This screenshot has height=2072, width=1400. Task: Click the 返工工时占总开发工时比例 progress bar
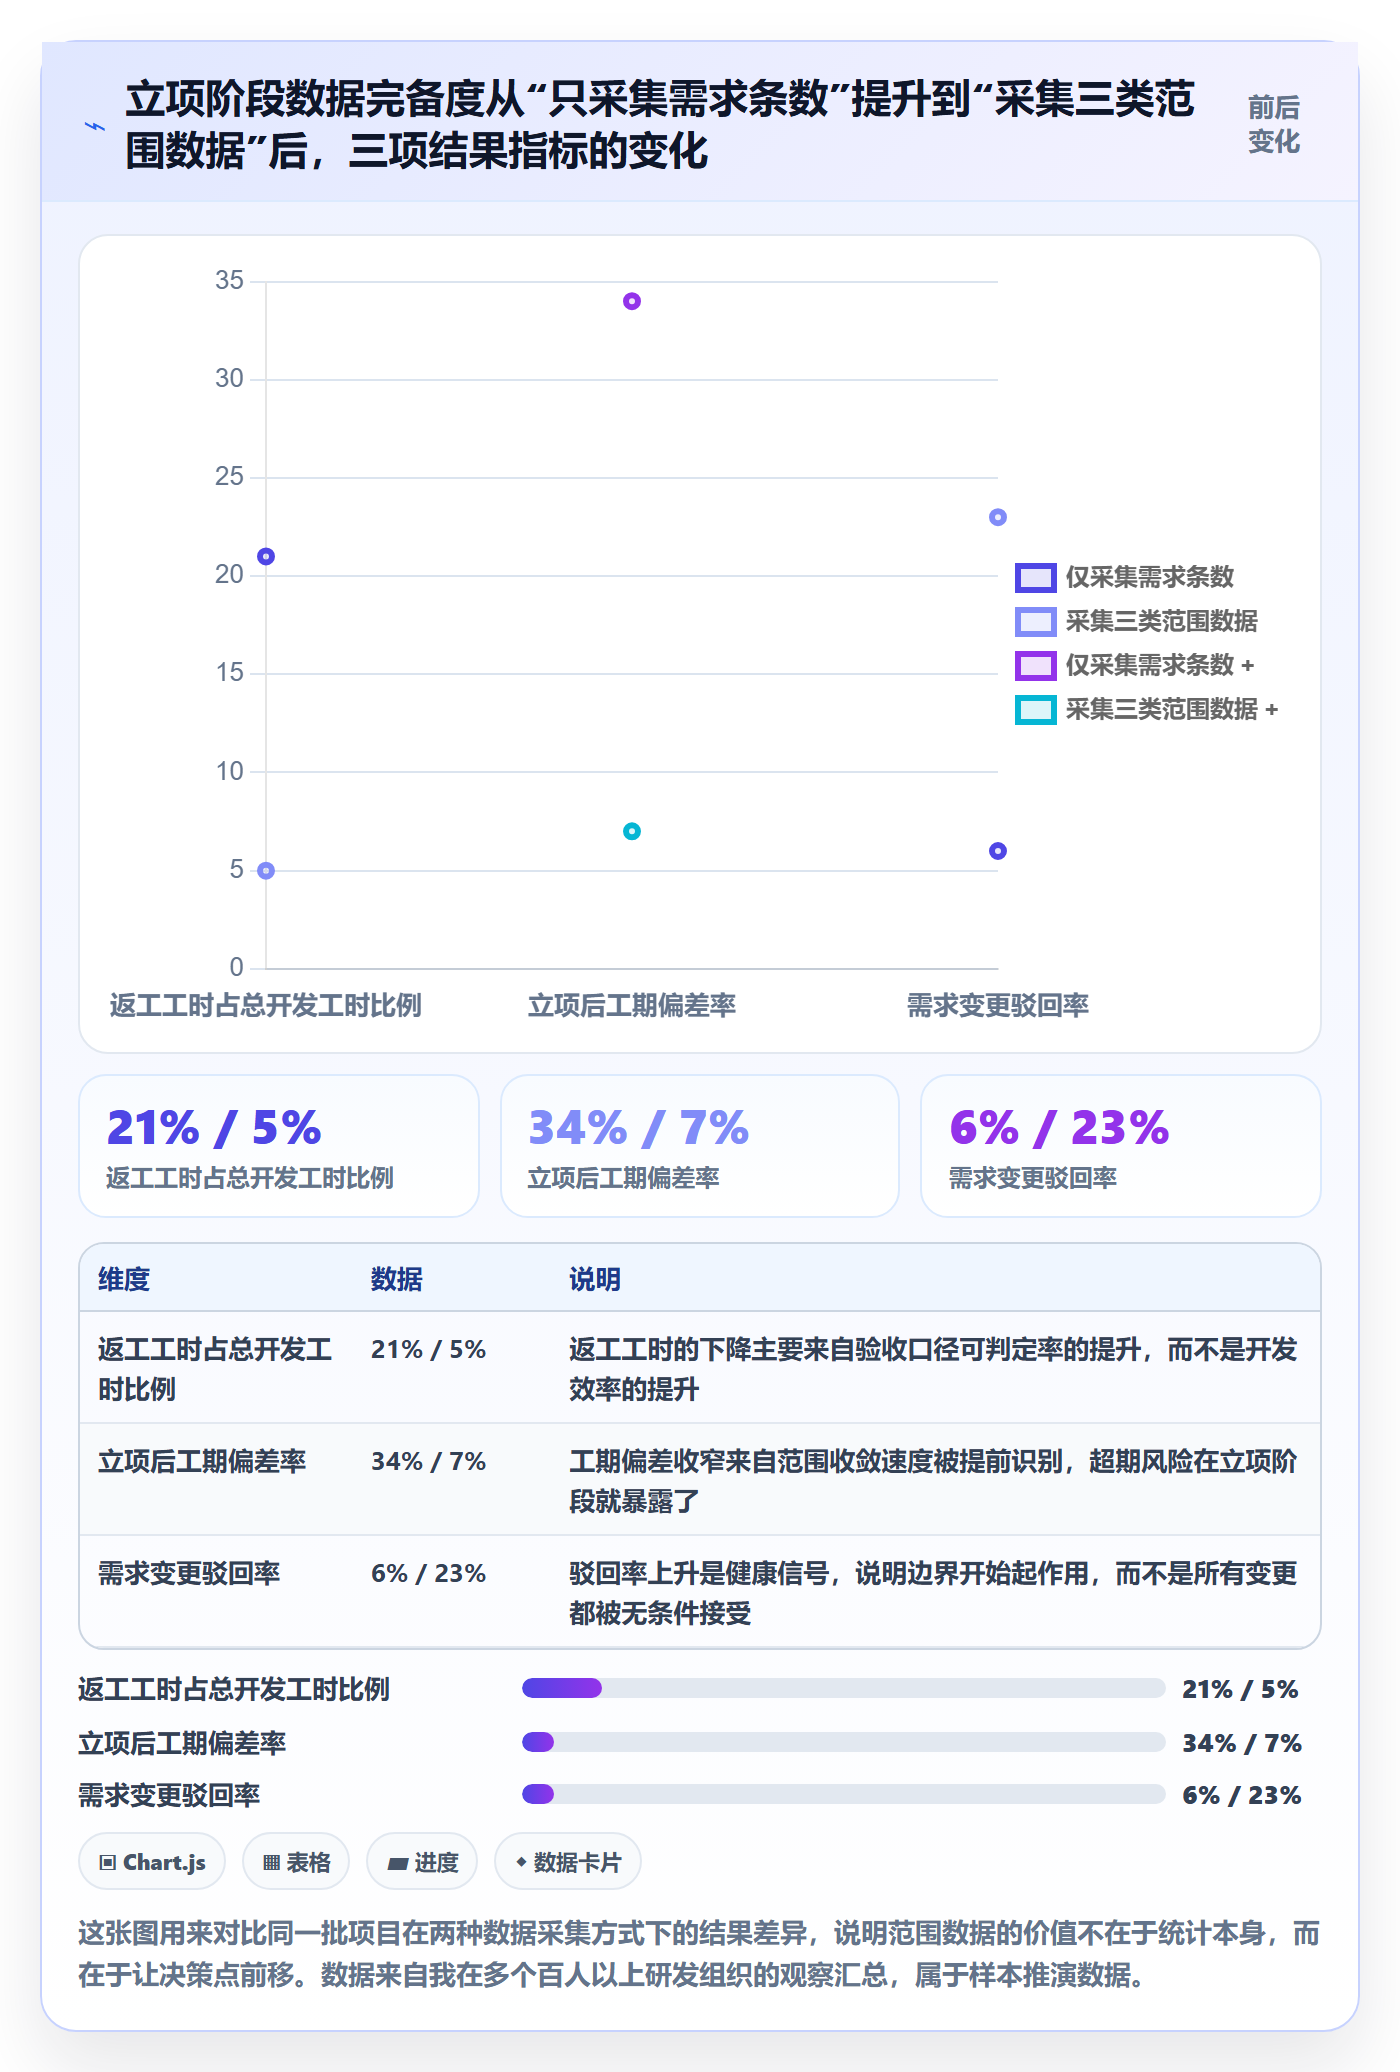(844, 1688)
